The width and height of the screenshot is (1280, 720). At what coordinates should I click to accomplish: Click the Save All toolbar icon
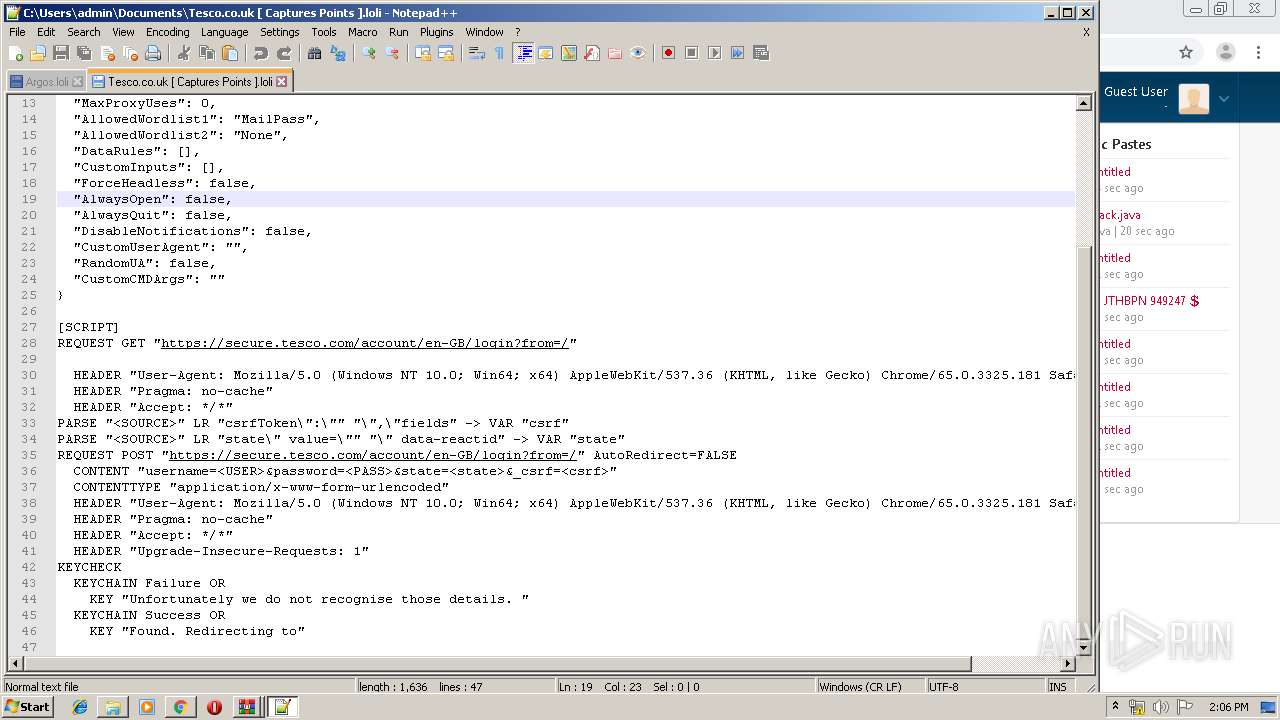click(x=84, y=53)
